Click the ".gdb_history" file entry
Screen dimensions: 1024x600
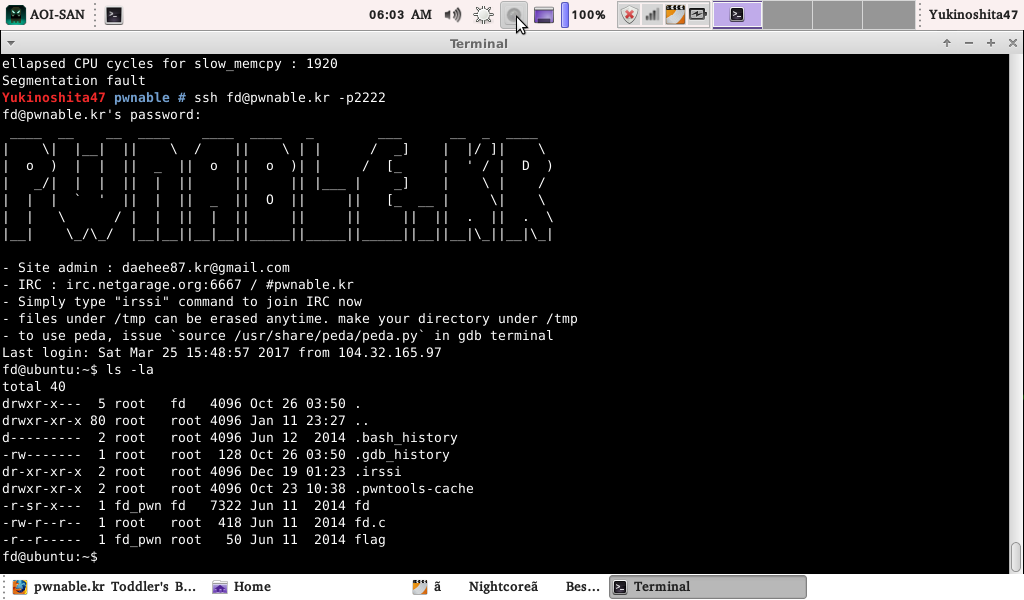402,454
